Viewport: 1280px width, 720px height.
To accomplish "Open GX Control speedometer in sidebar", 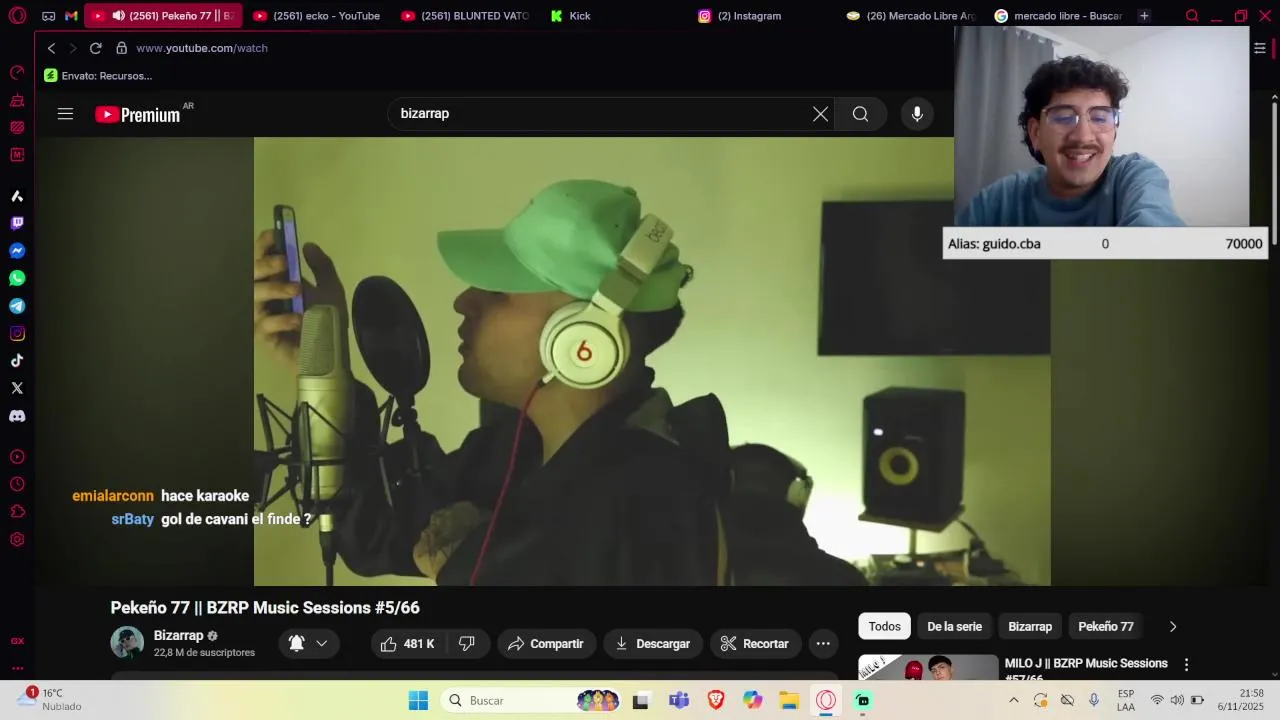I will (x=17, y=72).
